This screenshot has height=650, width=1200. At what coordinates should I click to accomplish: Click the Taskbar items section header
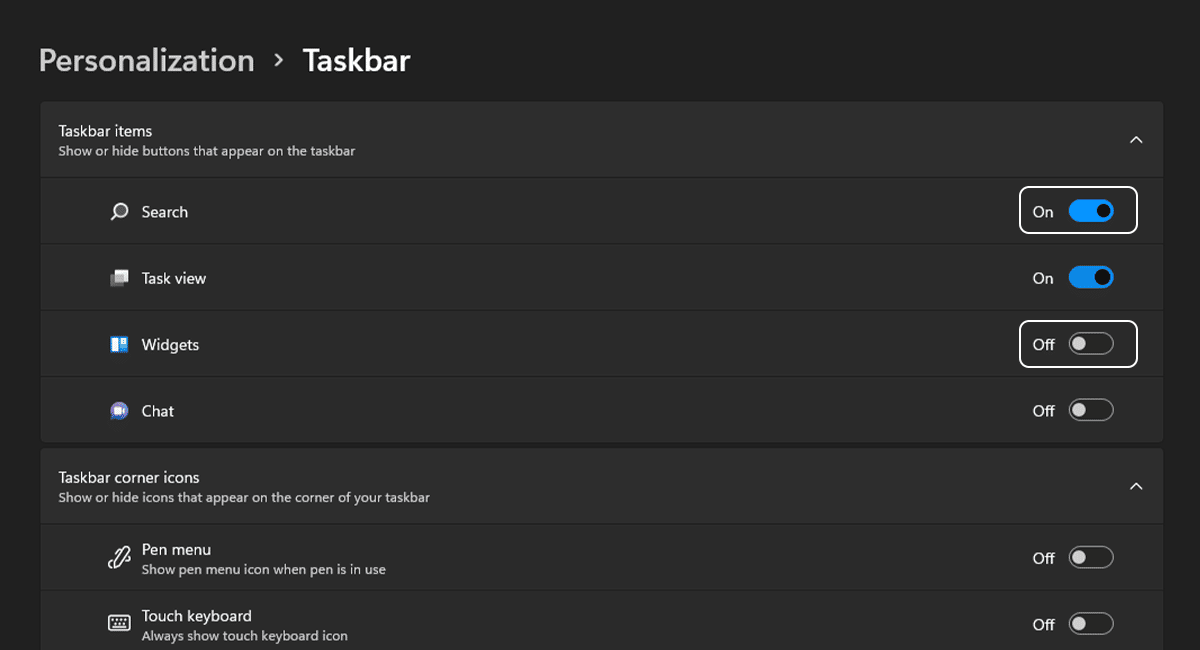(x=105, y=131)
